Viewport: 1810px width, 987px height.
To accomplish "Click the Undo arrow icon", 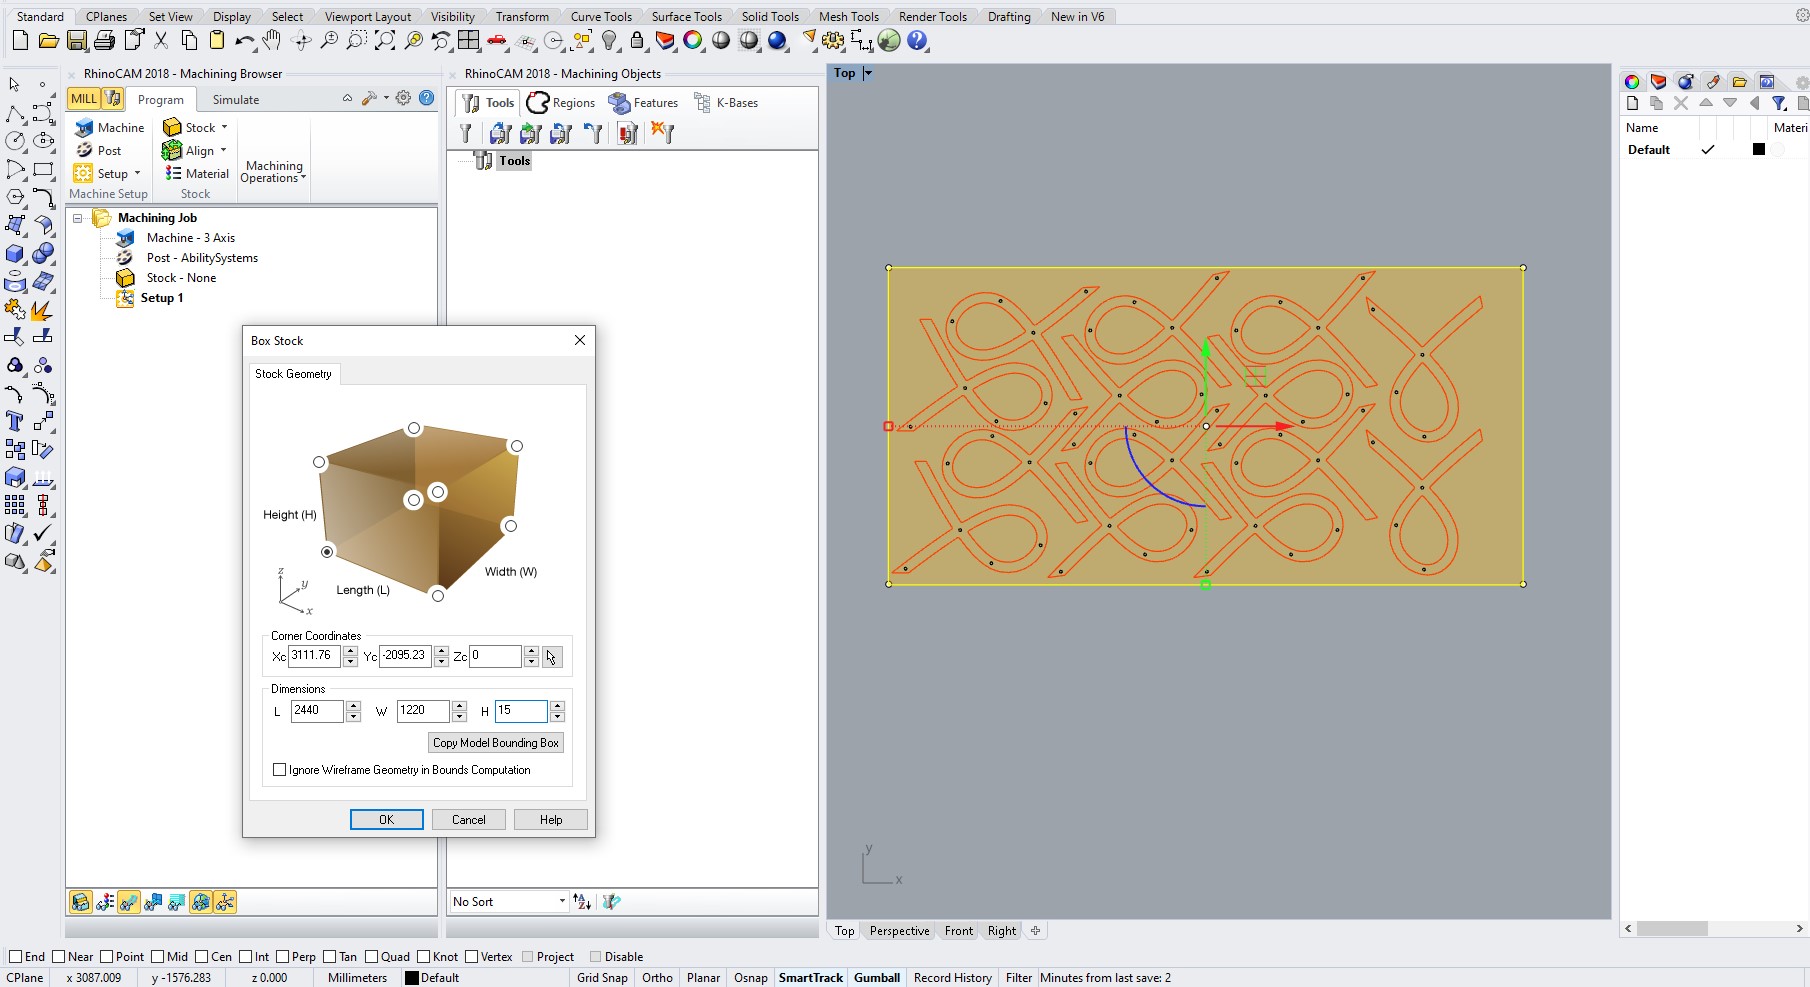I will coord(244,41).
